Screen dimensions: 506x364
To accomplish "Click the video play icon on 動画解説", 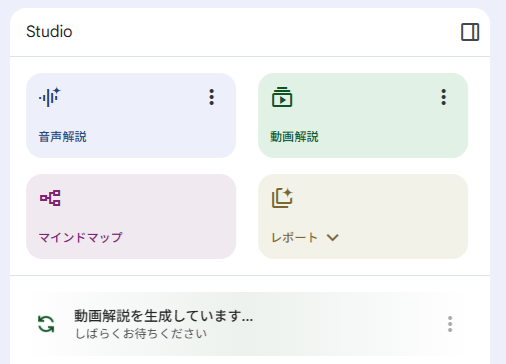I will [x=282, y=97].
